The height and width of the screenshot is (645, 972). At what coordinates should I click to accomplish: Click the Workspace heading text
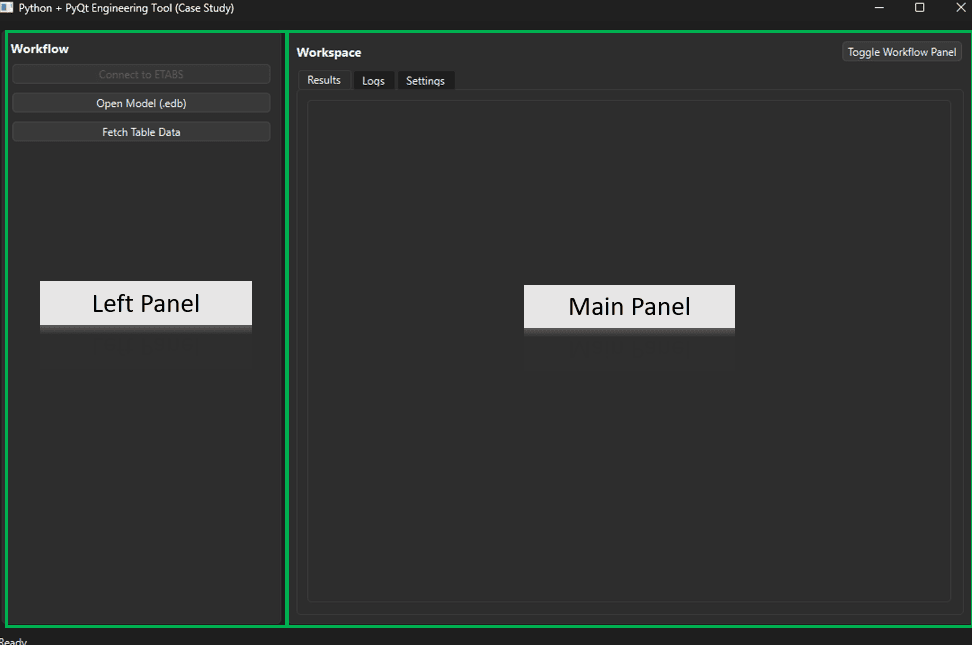(x=329, y=53)
